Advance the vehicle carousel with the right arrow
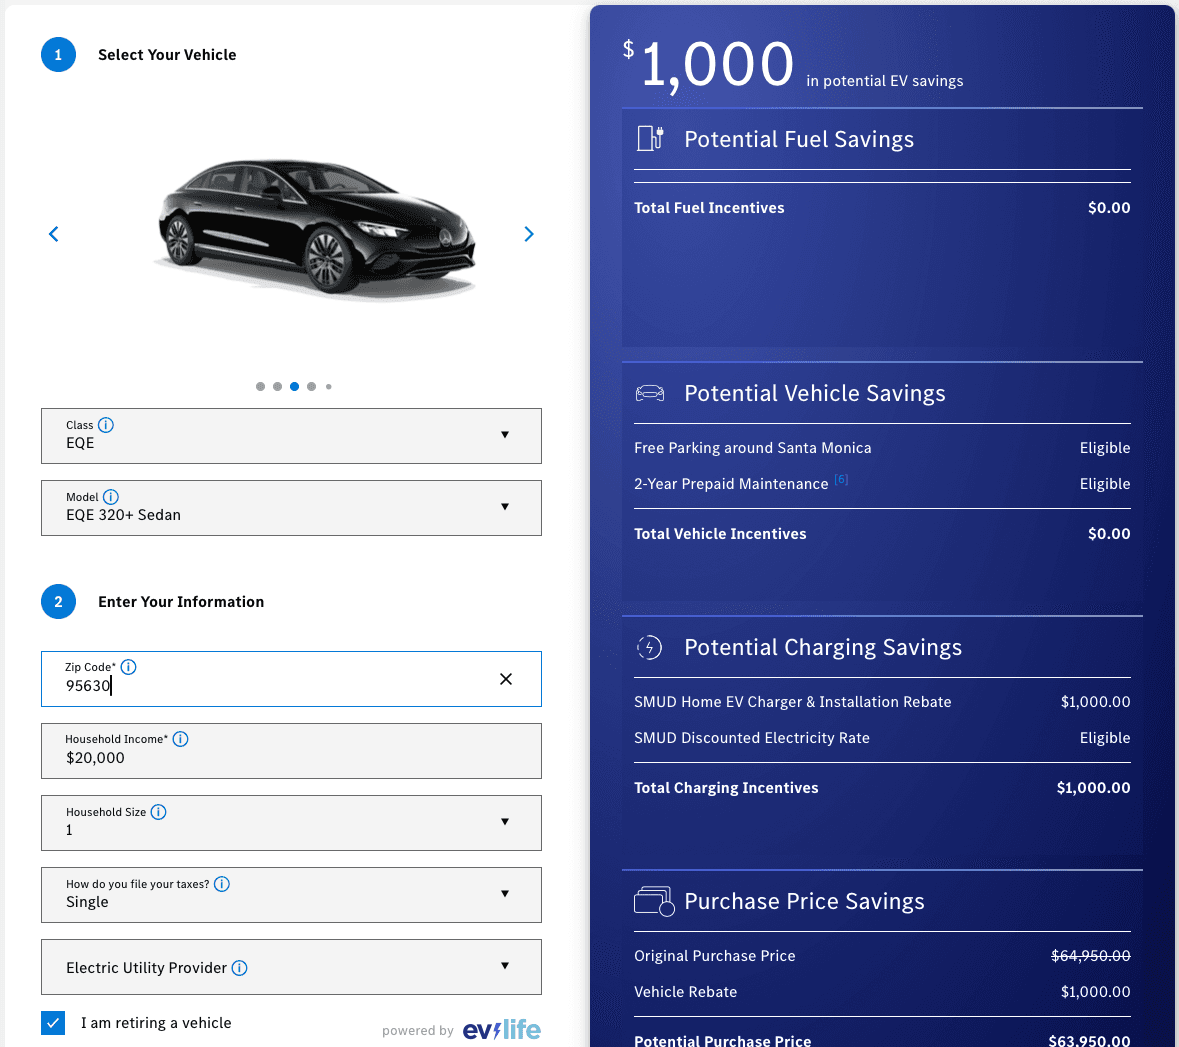The image size is (1179, 1047). 528,234
